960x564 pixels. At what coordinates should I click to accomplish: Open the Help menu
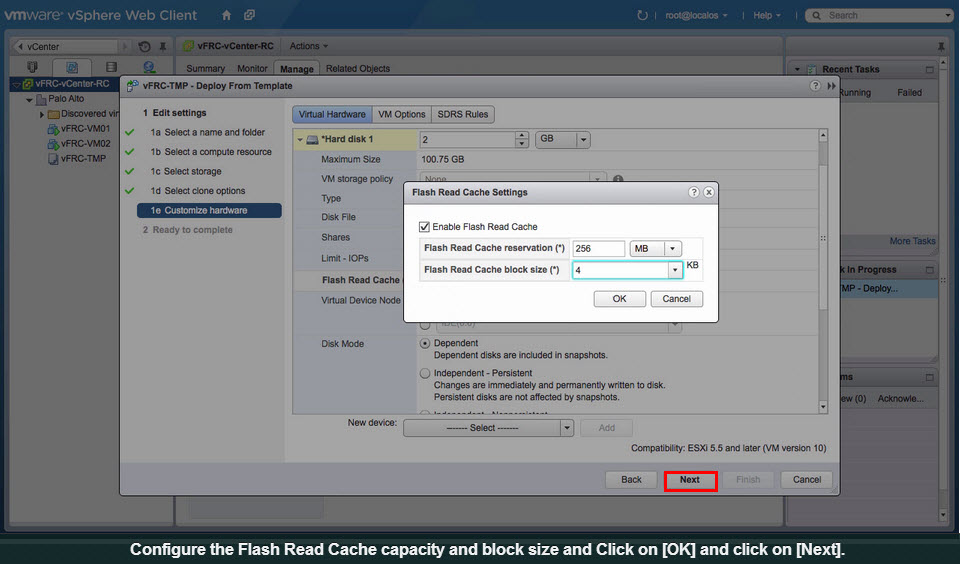767,15
